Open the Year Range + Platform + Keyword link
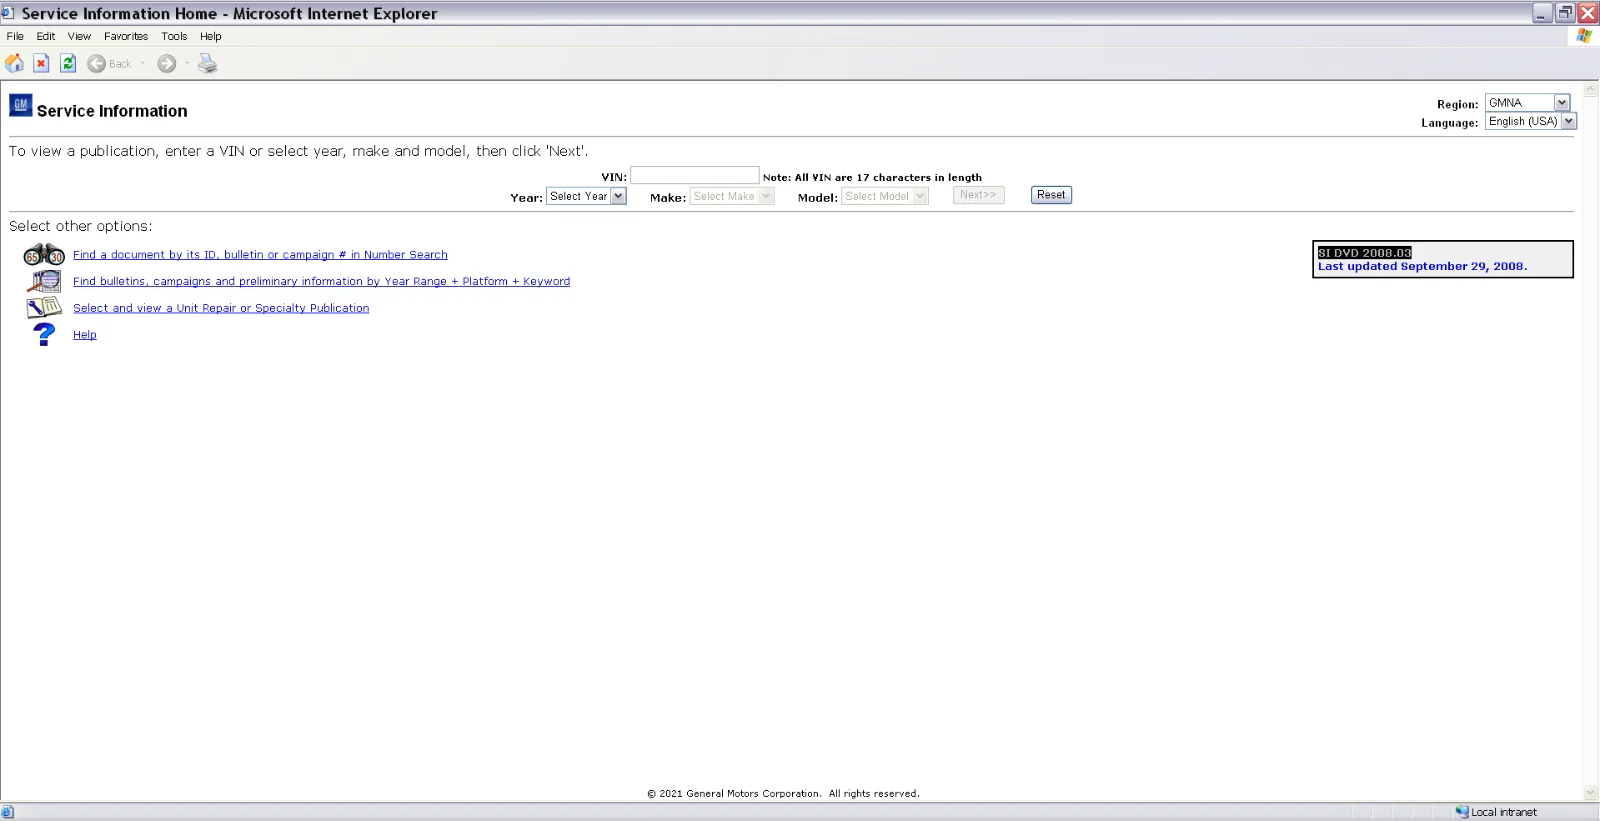 point(321,282)
